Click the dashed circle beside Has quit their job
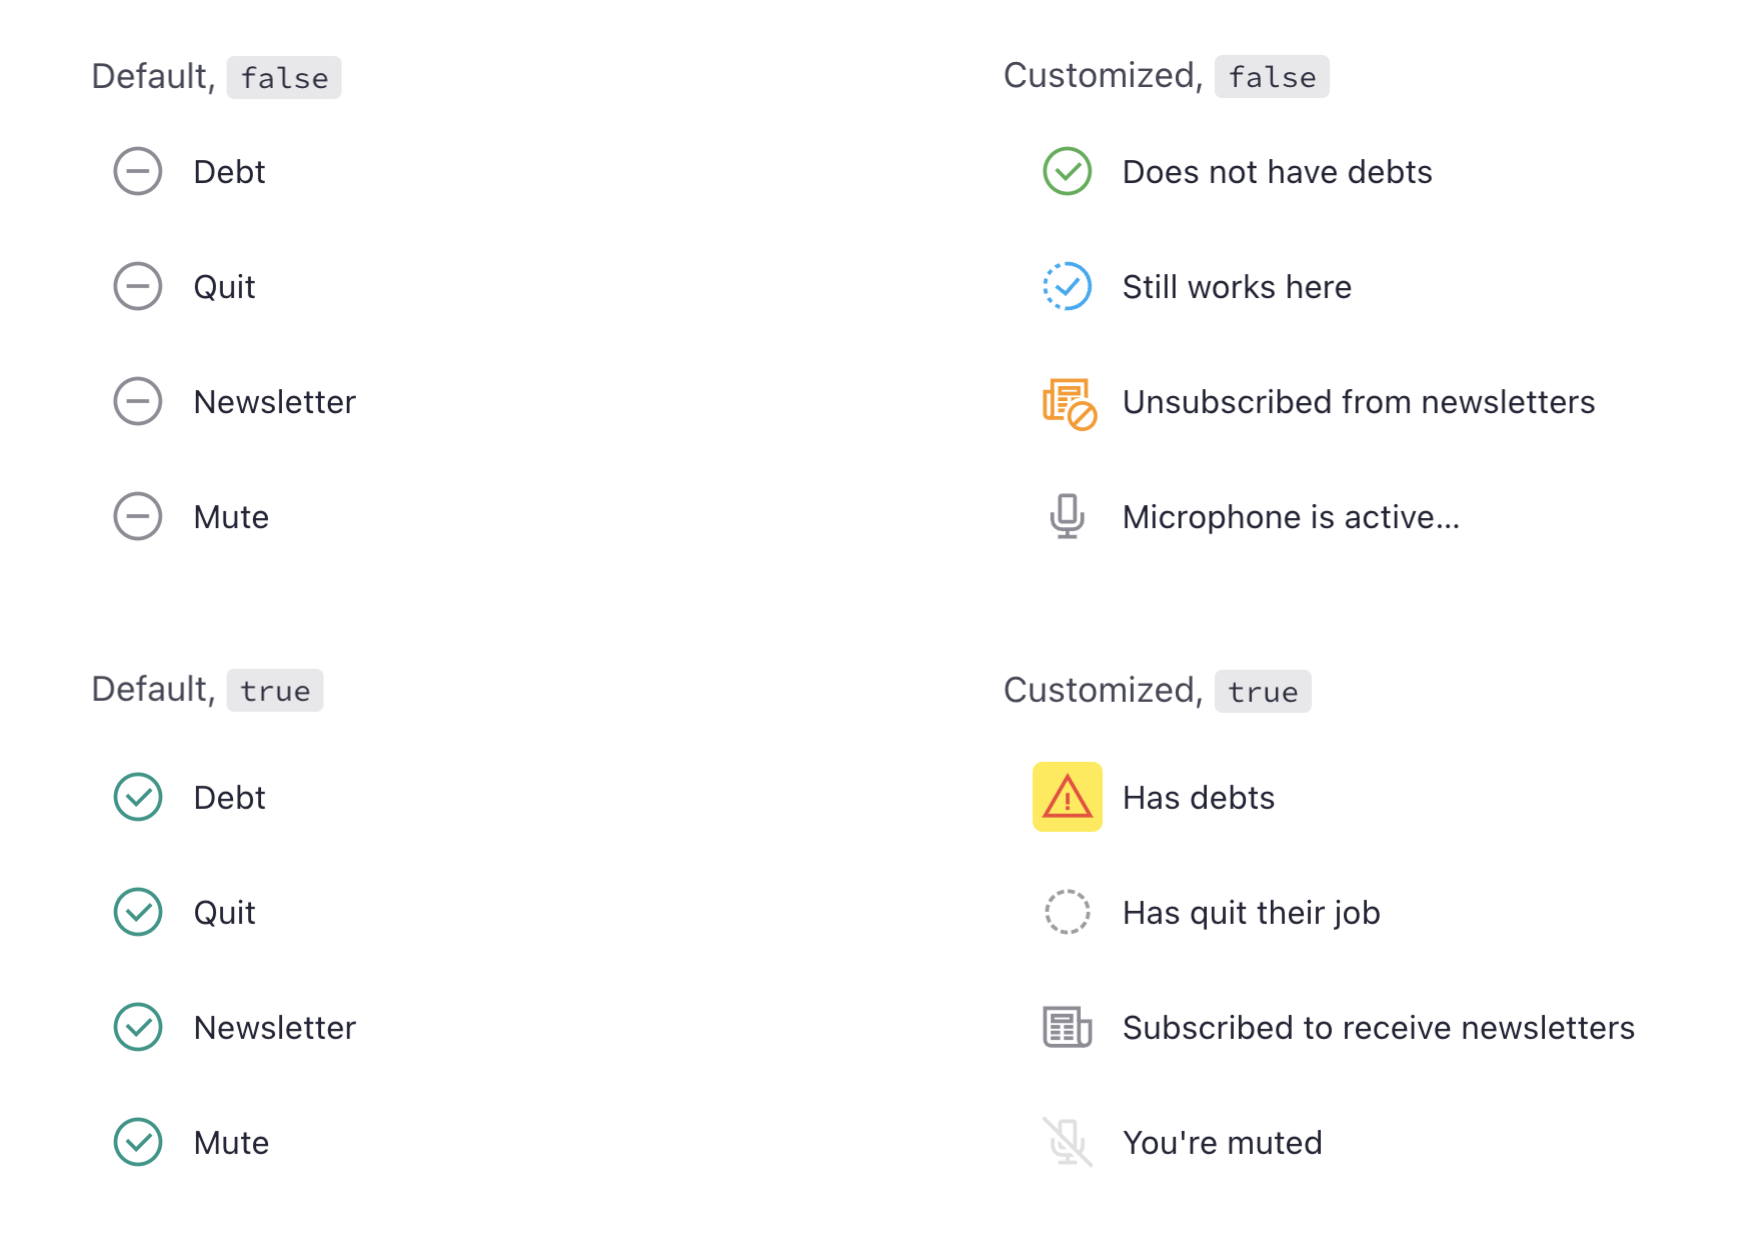1748x1237 pixels. pos(1067,912)
